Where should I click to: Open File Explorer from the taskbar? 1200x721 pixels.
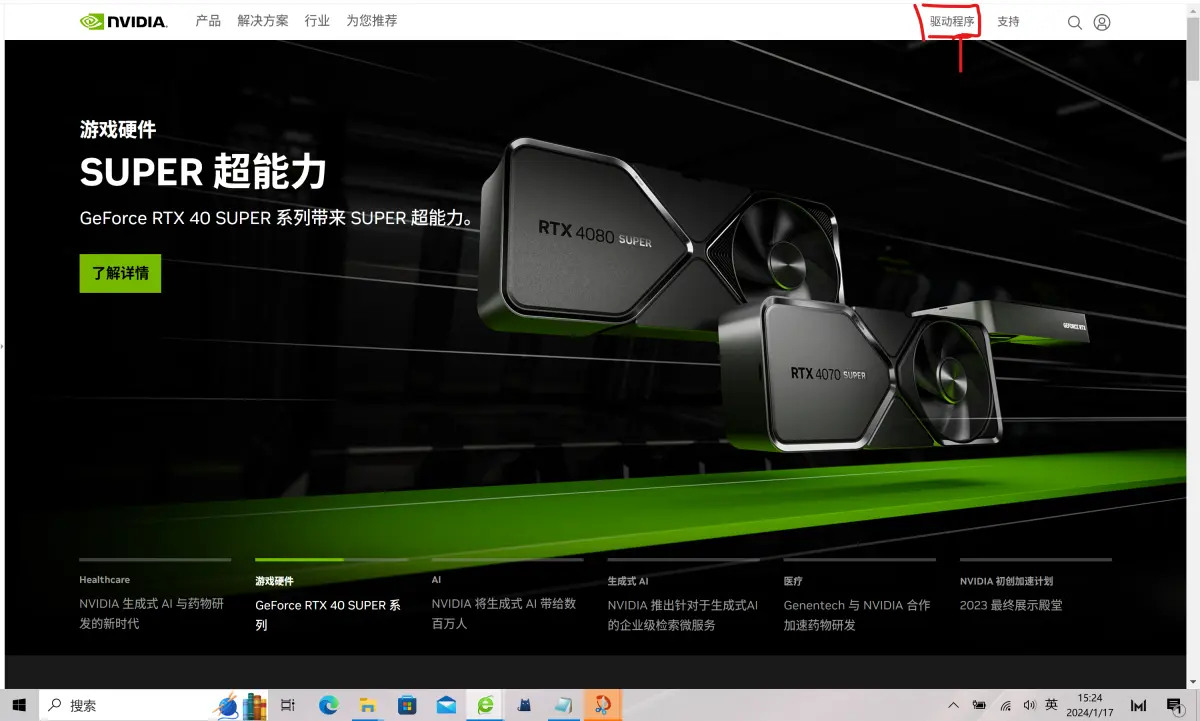click(367, 705)
